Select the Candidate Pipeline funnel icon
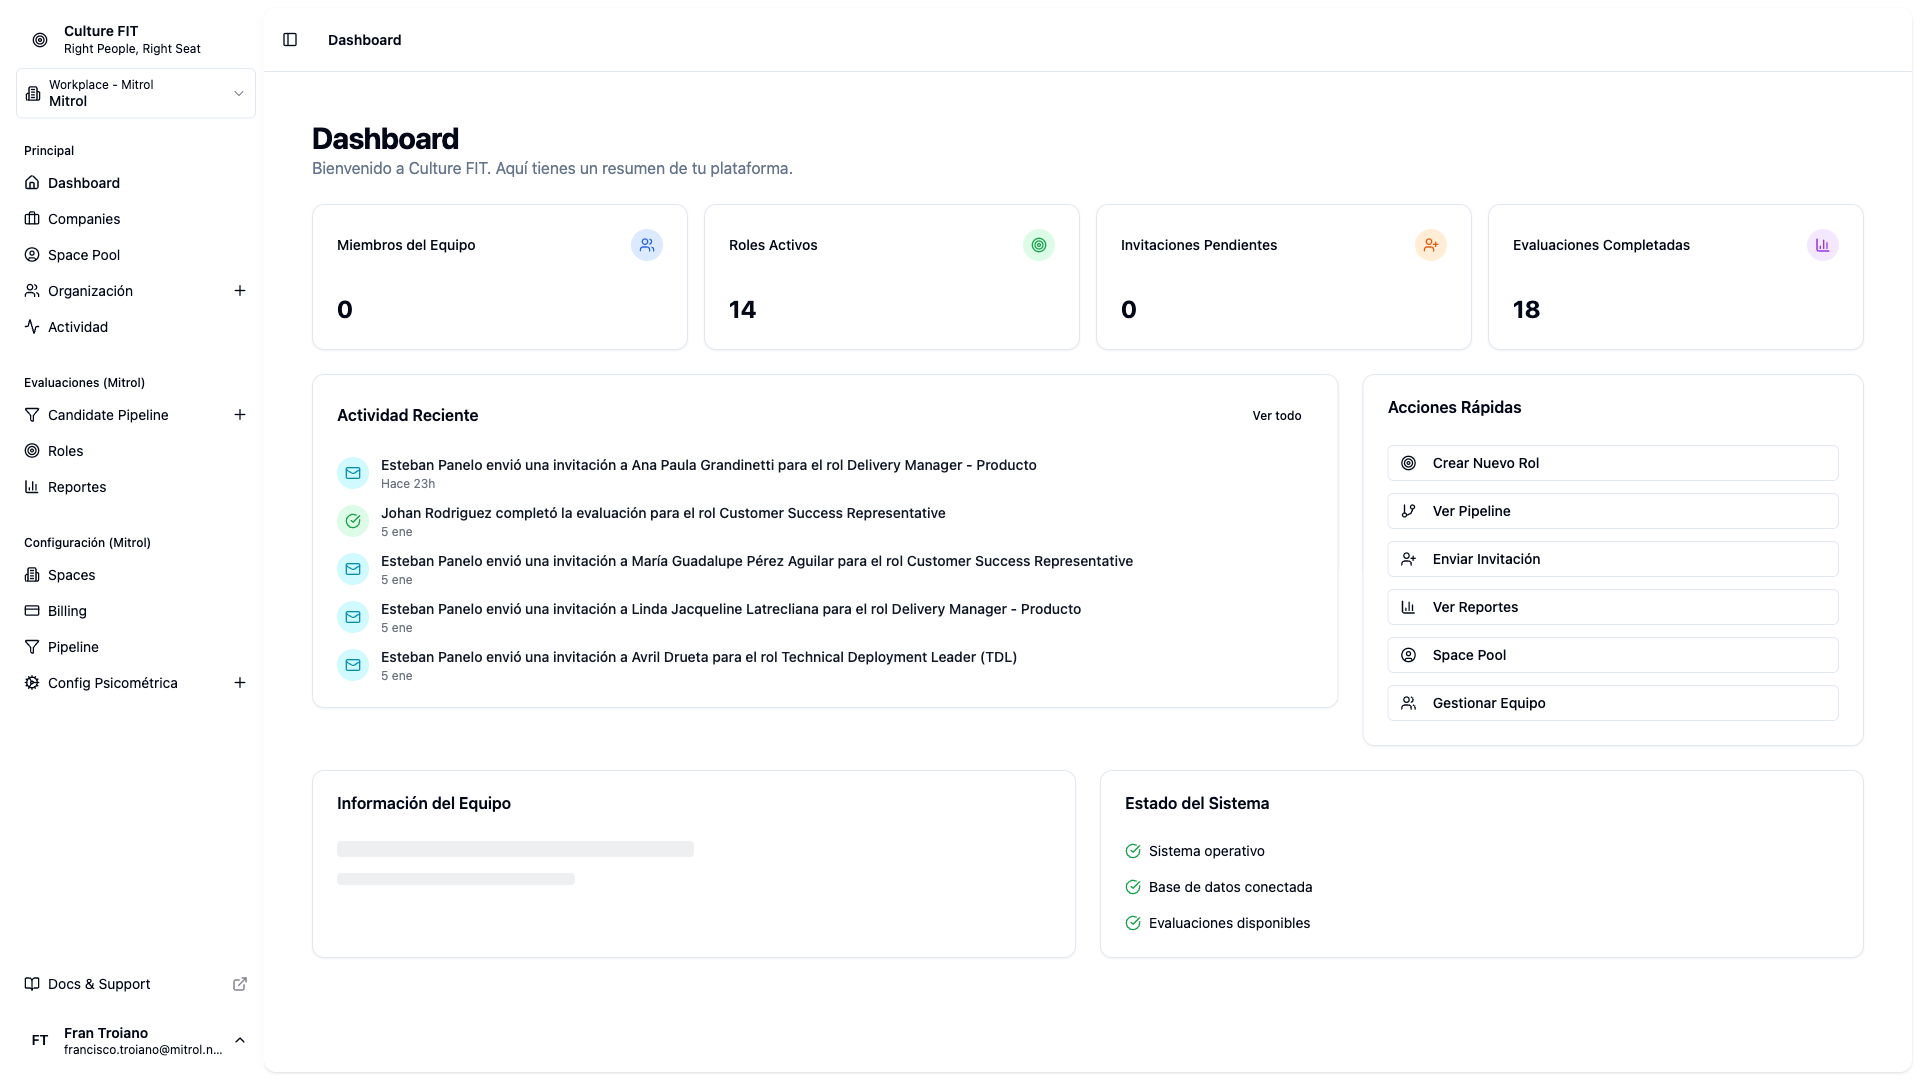The image size is (1920, 1080). pyautogui.click(x=32, y=415)
